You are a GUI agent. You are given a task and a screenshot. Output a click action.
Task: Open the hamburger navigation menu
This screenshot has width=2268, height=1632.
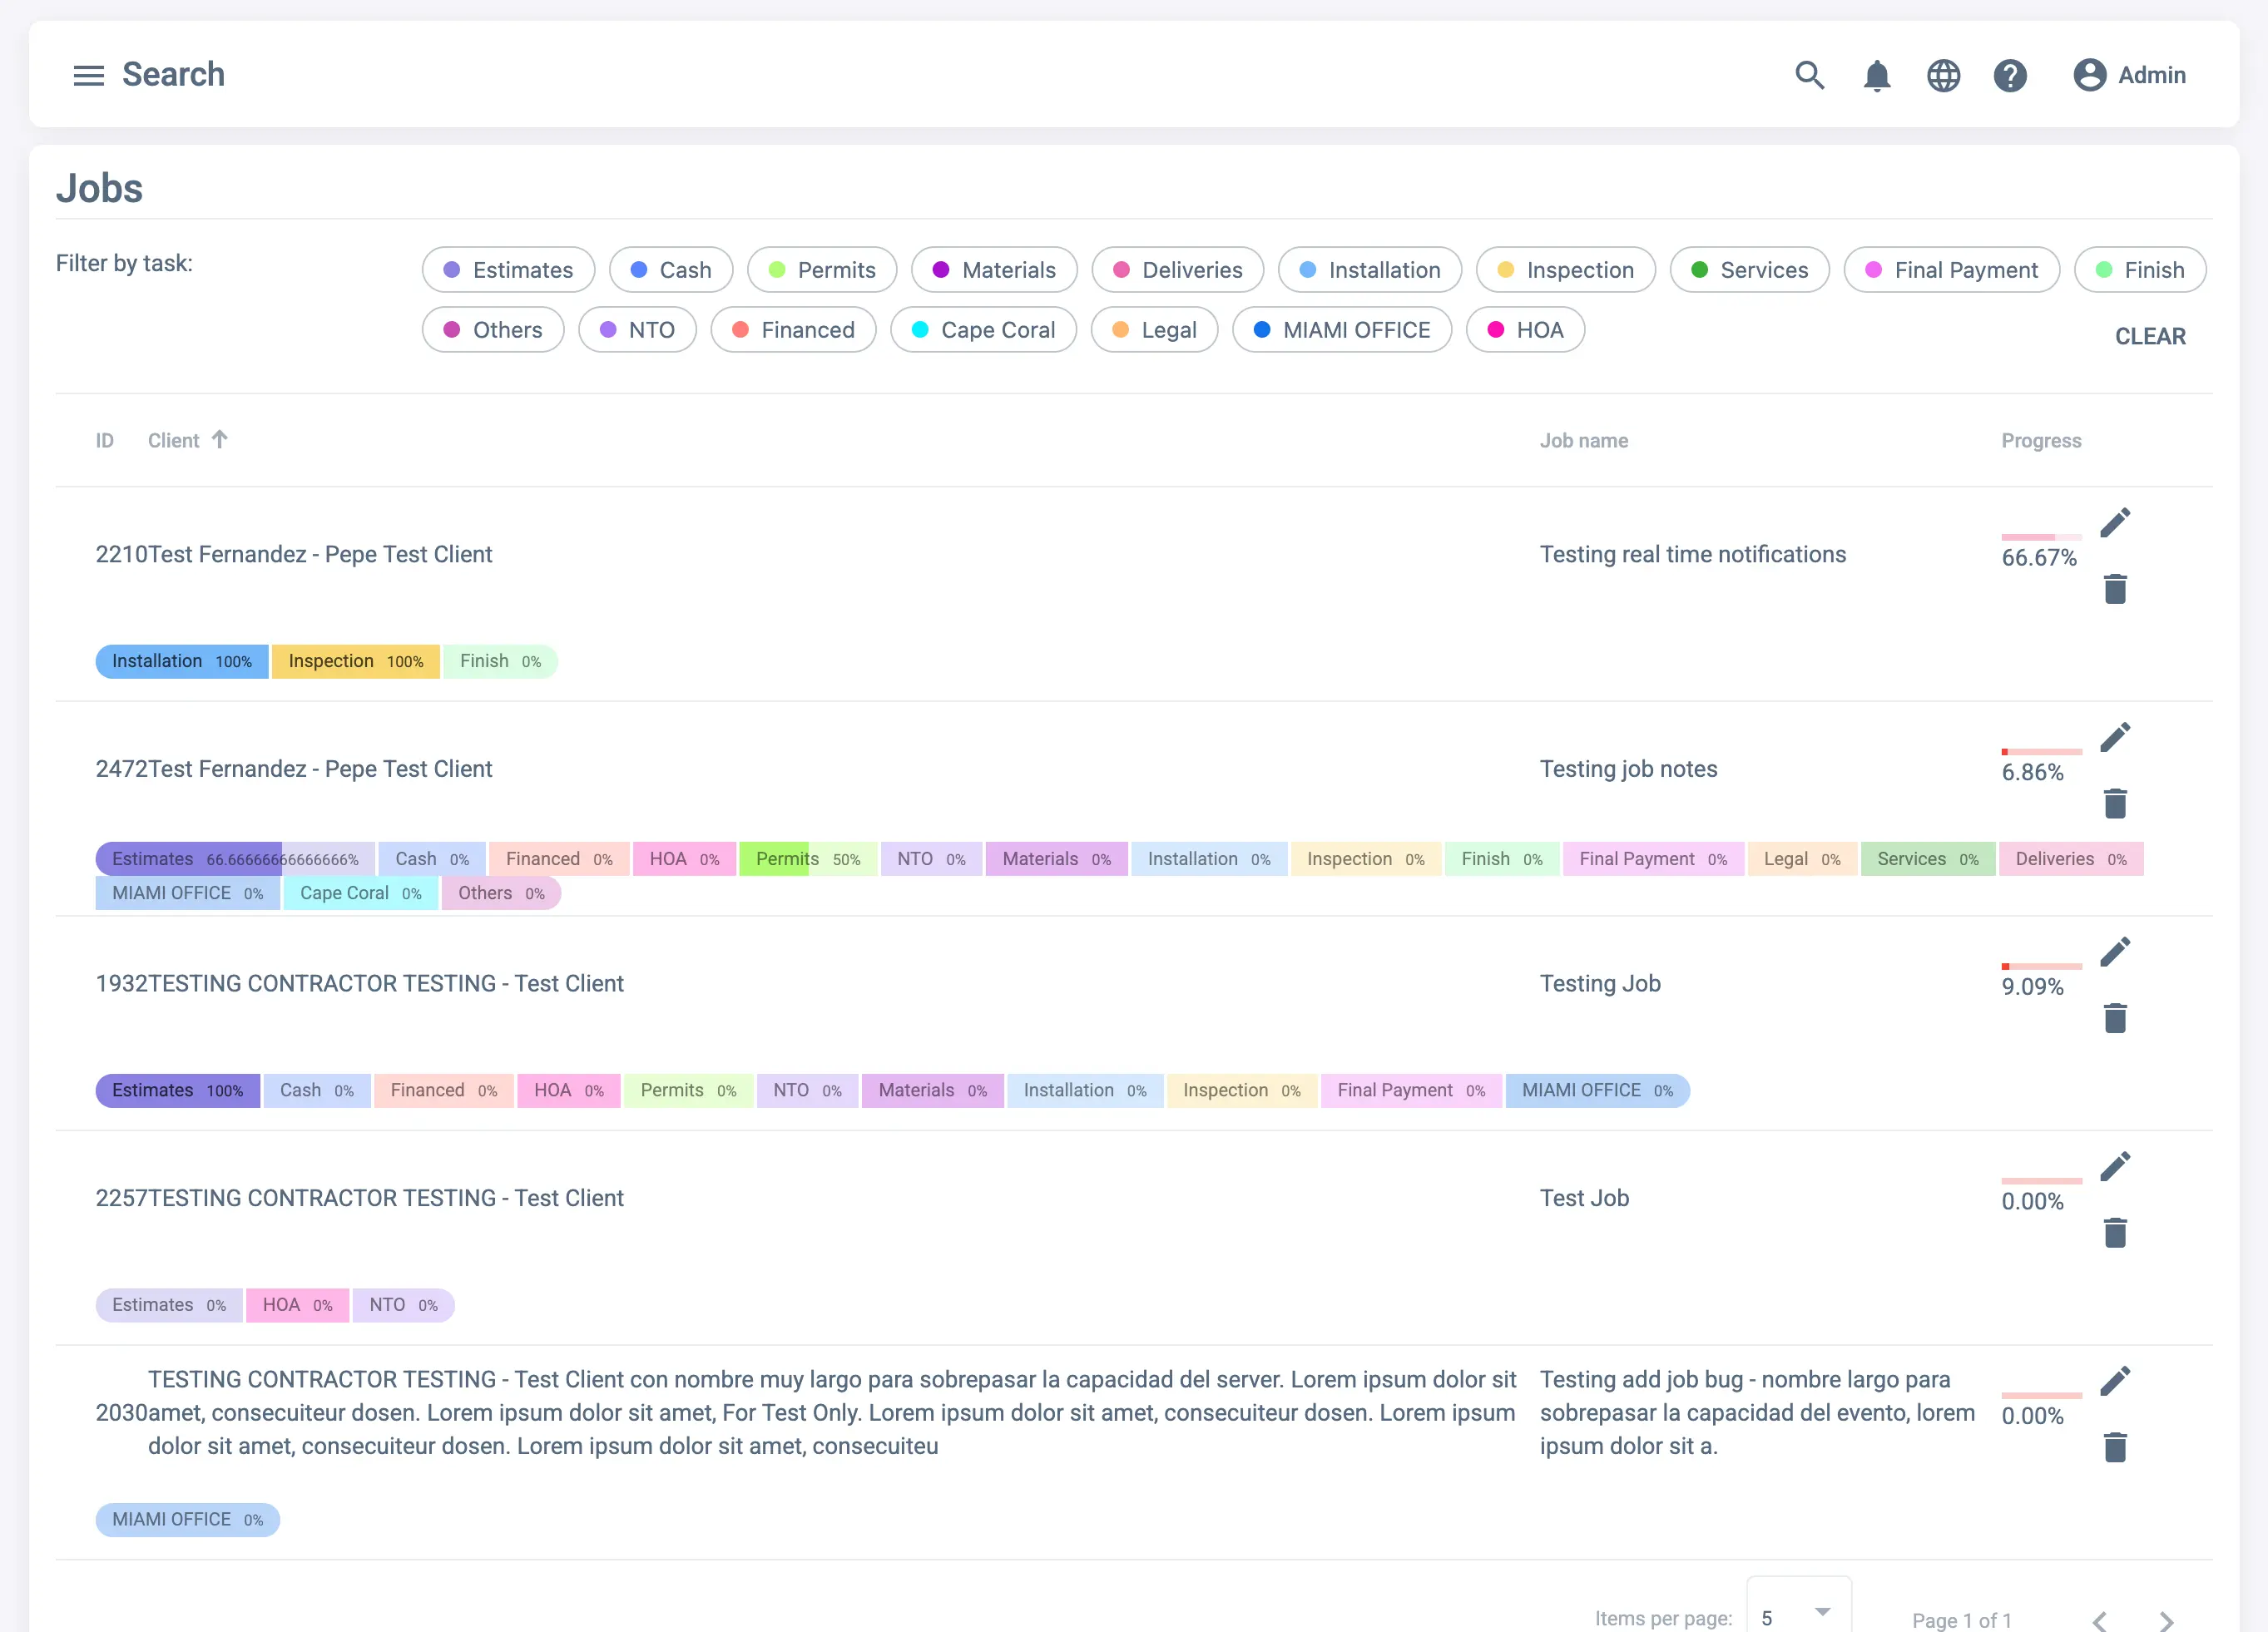point(89,75)
